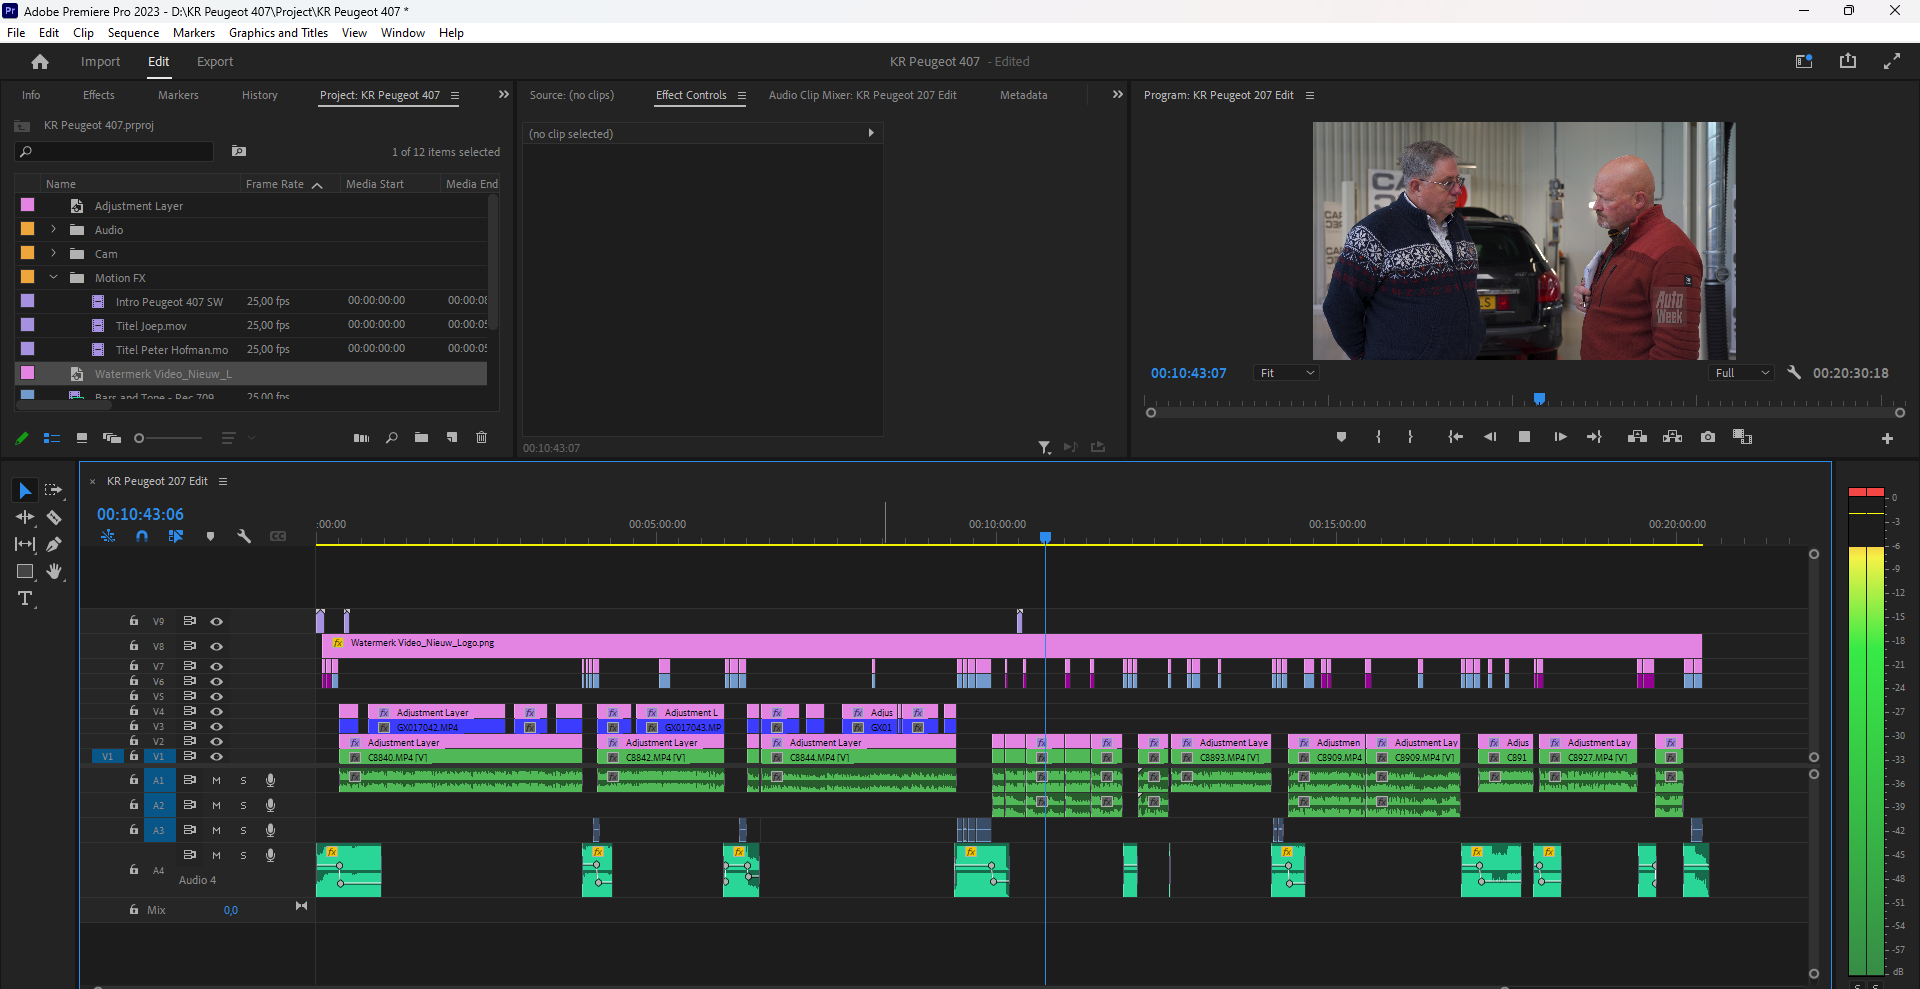Mute audio track A1
The image size is (1920, 989).
pyautogui.click(x=216, y=780)
